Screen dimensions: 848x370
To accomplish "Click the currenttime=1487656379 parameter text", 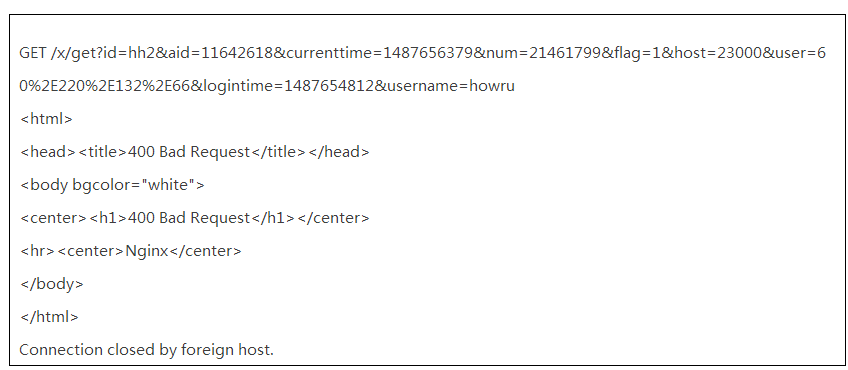I will pos(380,53).
